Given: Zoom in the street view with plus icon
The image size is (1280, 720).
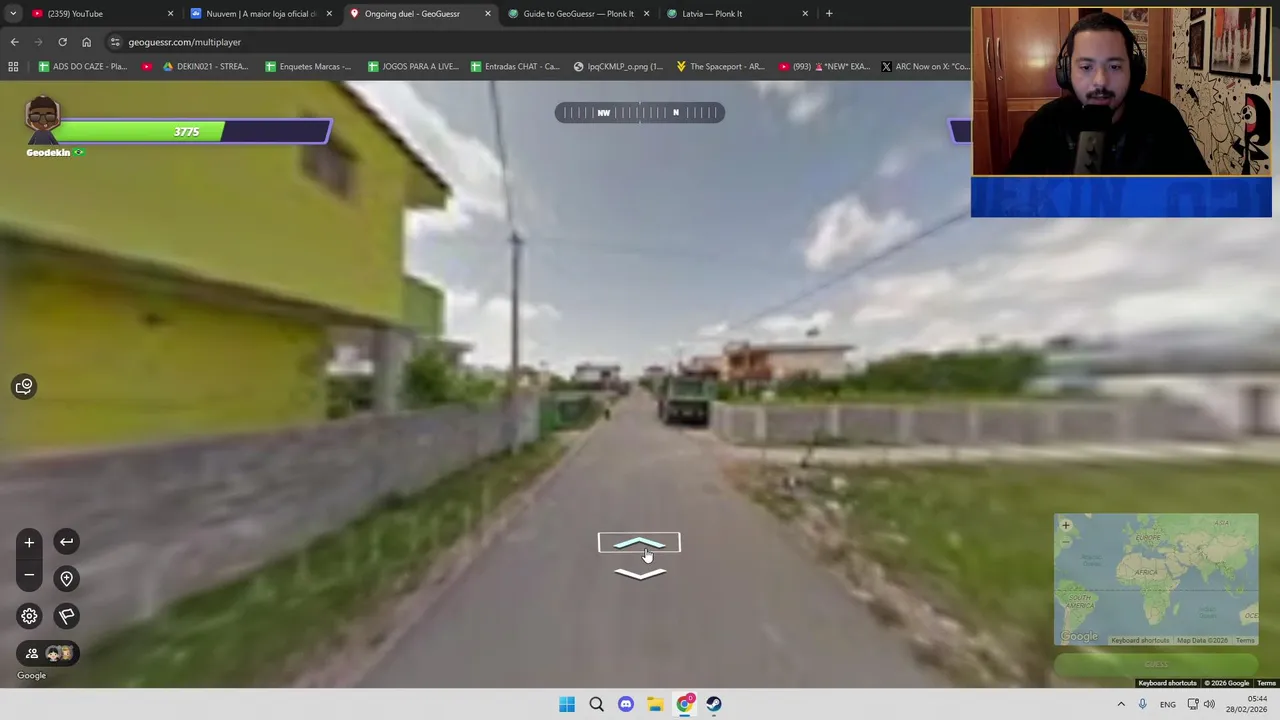Looking at the screenshot, I should click(x=29, y=543).
